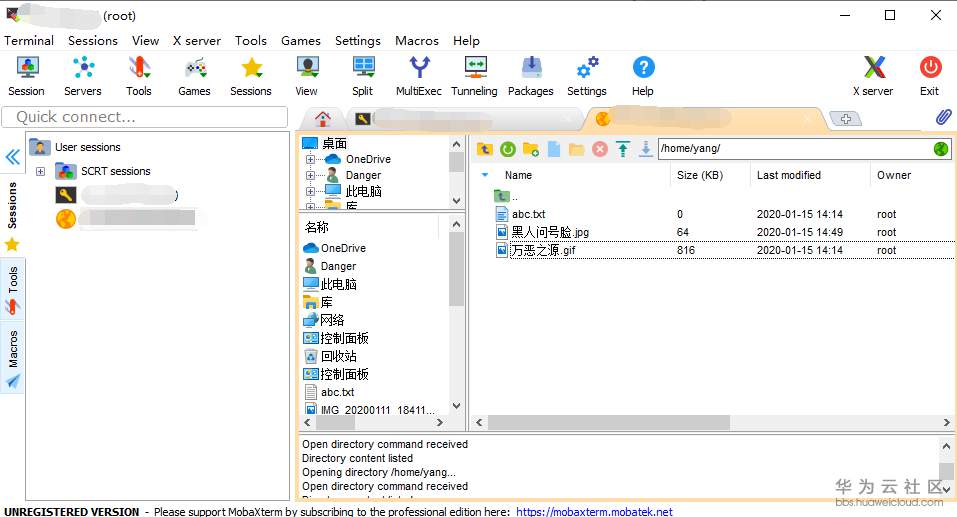Click in the Quick connect field
The width and height of the screenshot is (957, 517).
click(145, 117)
